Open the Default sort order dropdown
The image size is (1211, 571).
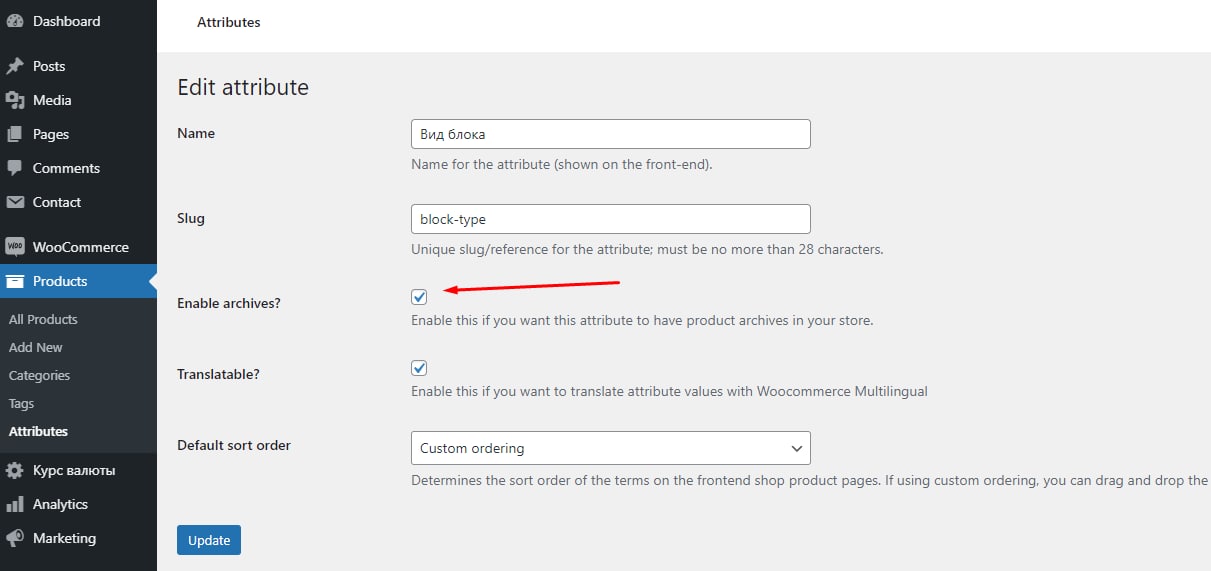click(x=611, y=448)
